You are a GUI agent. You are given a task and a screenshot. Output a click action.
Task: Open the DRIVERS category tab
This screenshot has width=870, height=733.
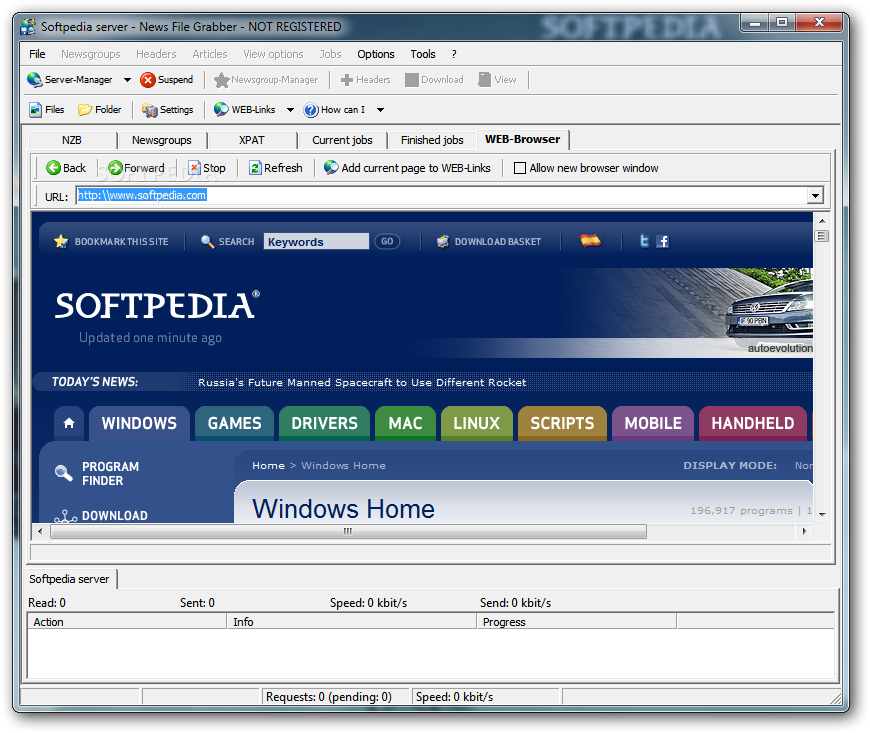[325, 423]
